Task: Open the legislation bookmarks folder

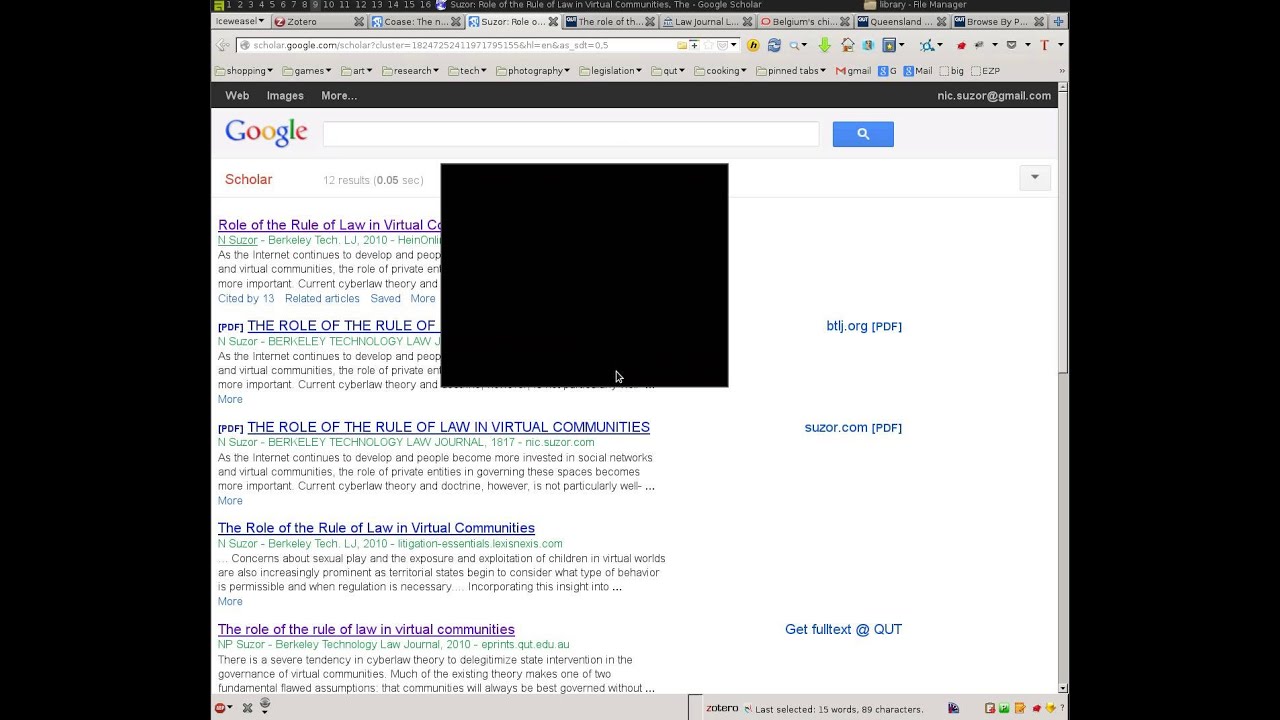Action: (610, 71)
